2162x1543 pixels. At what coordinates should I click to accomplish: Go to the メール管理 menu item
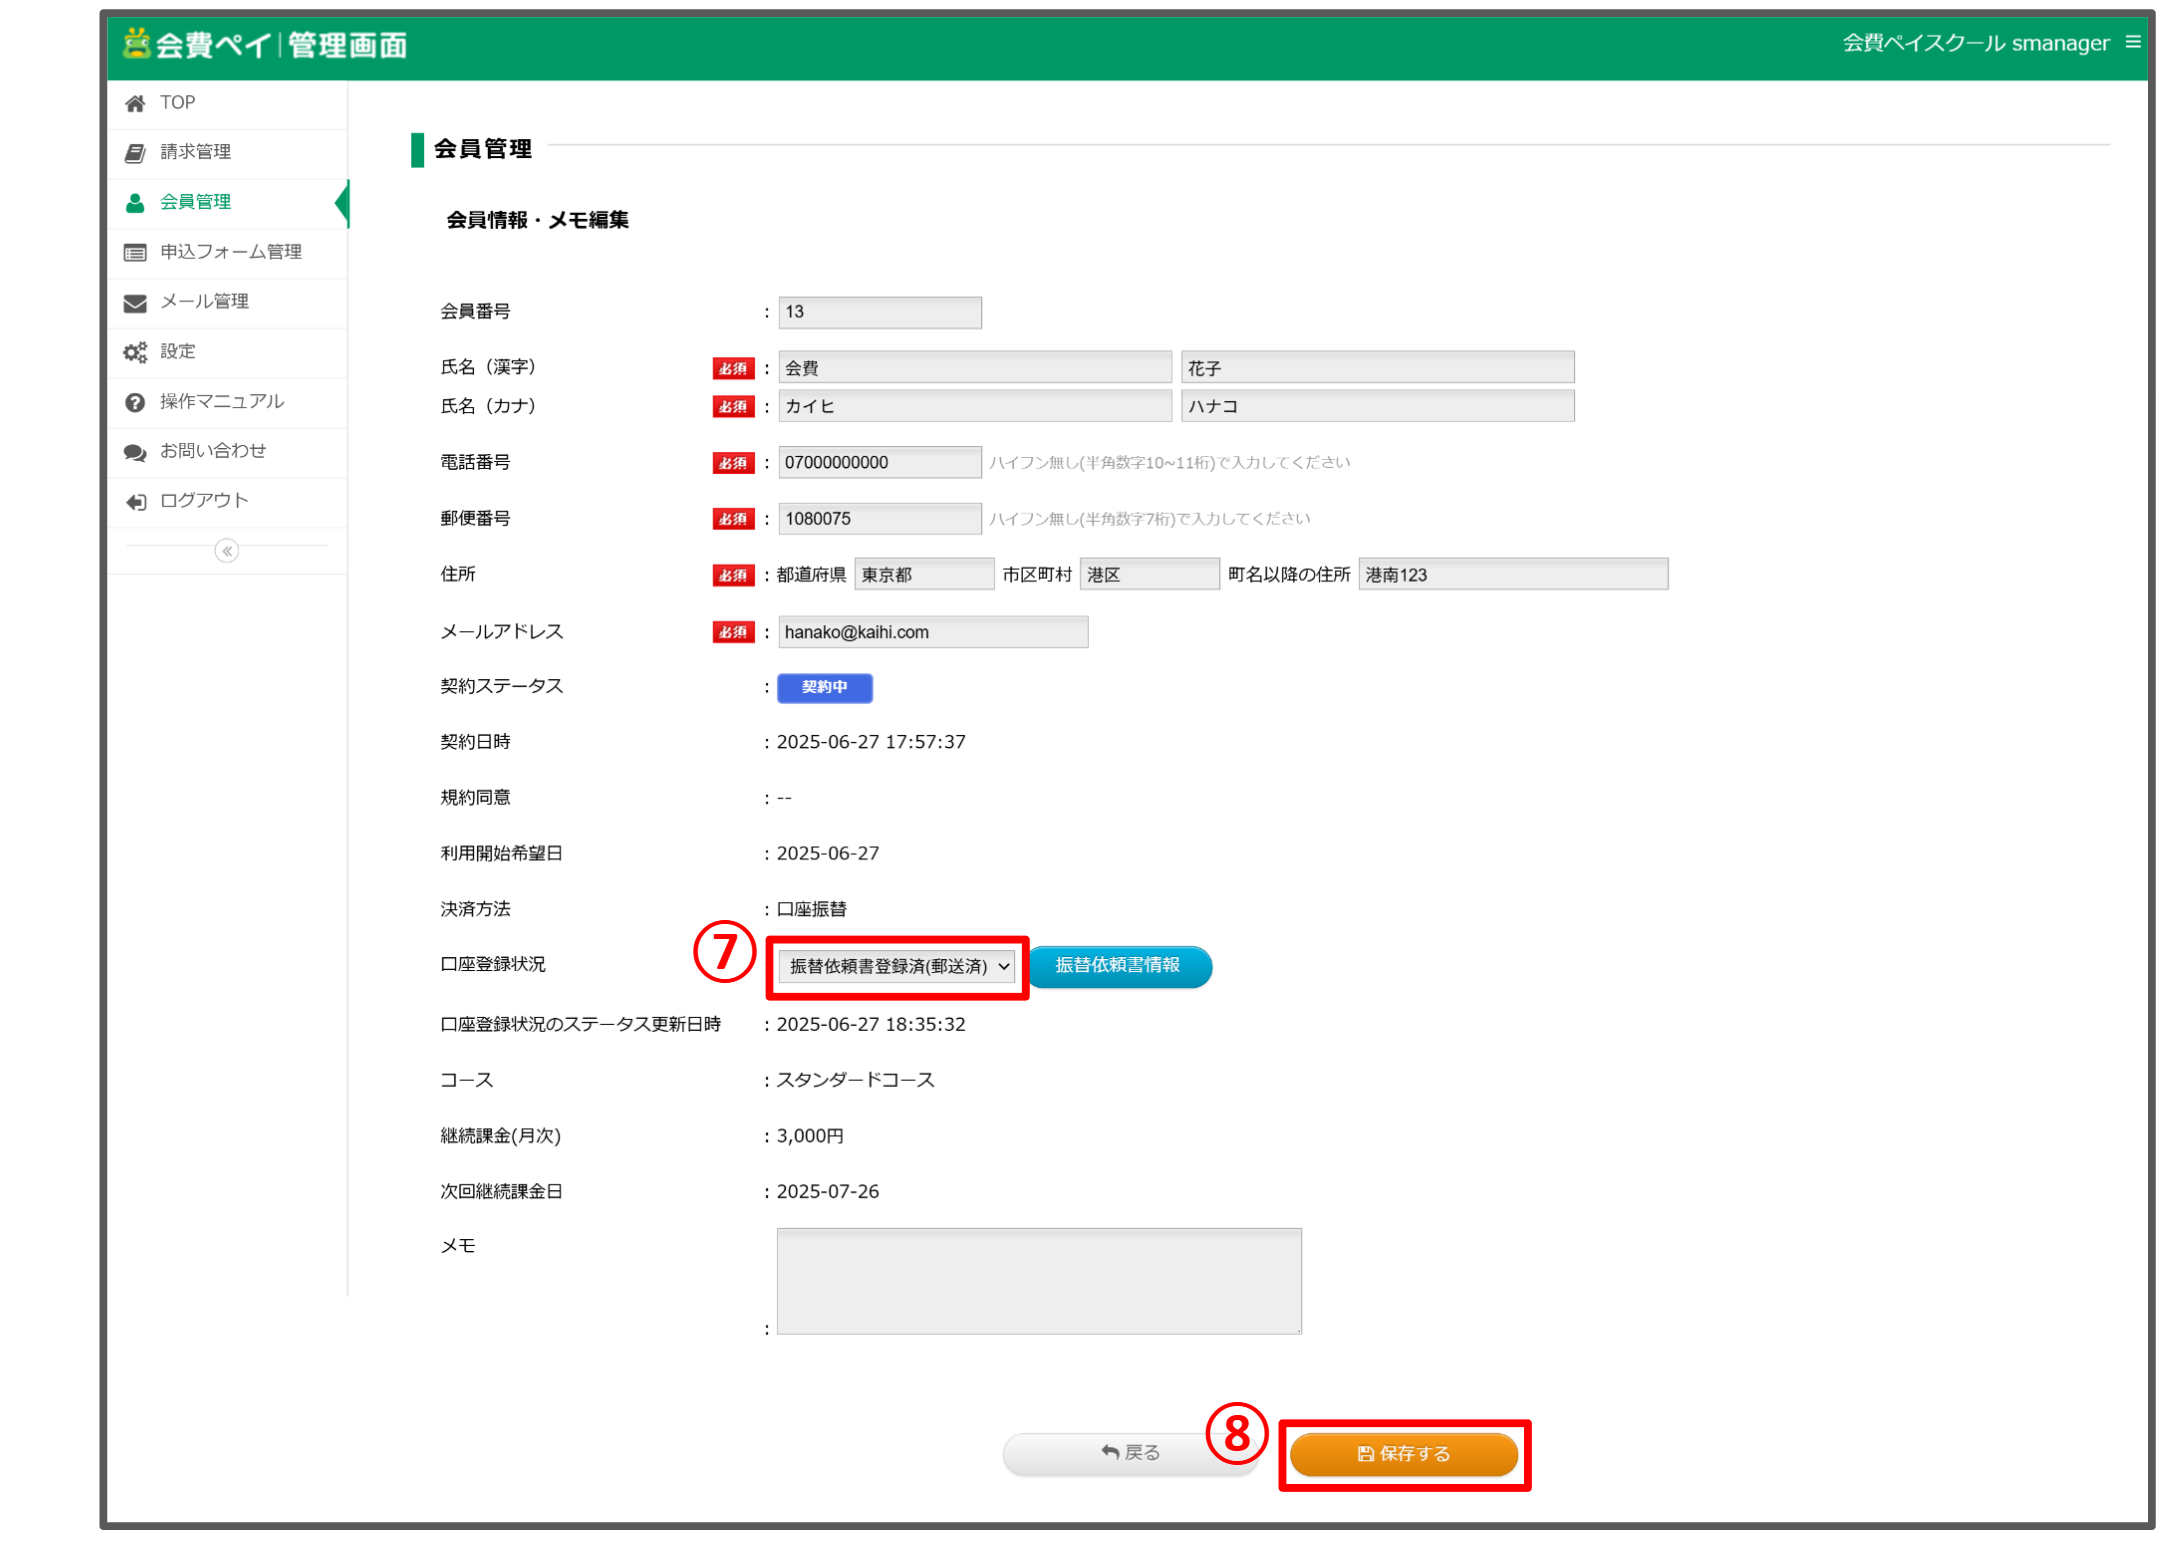pyautogui.click(x=205, y=302)
